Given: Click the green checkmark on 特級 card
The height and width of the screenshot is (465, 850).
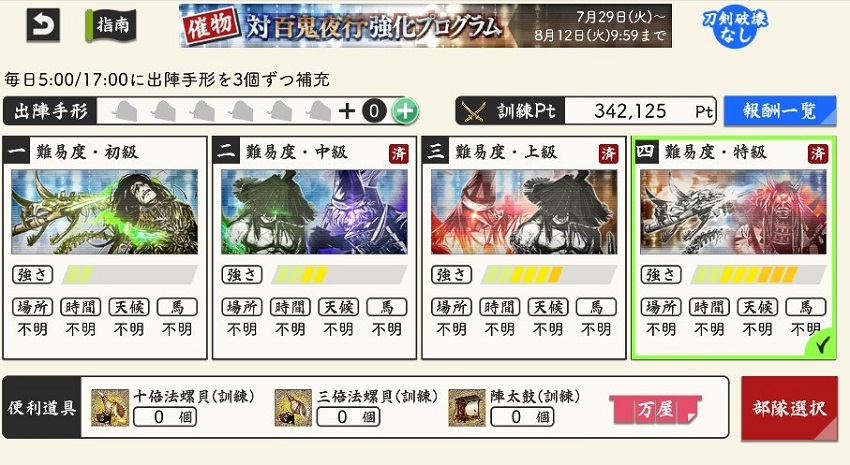Looking at the screenshot, I should pyautogui.click(x=822, y=345).
